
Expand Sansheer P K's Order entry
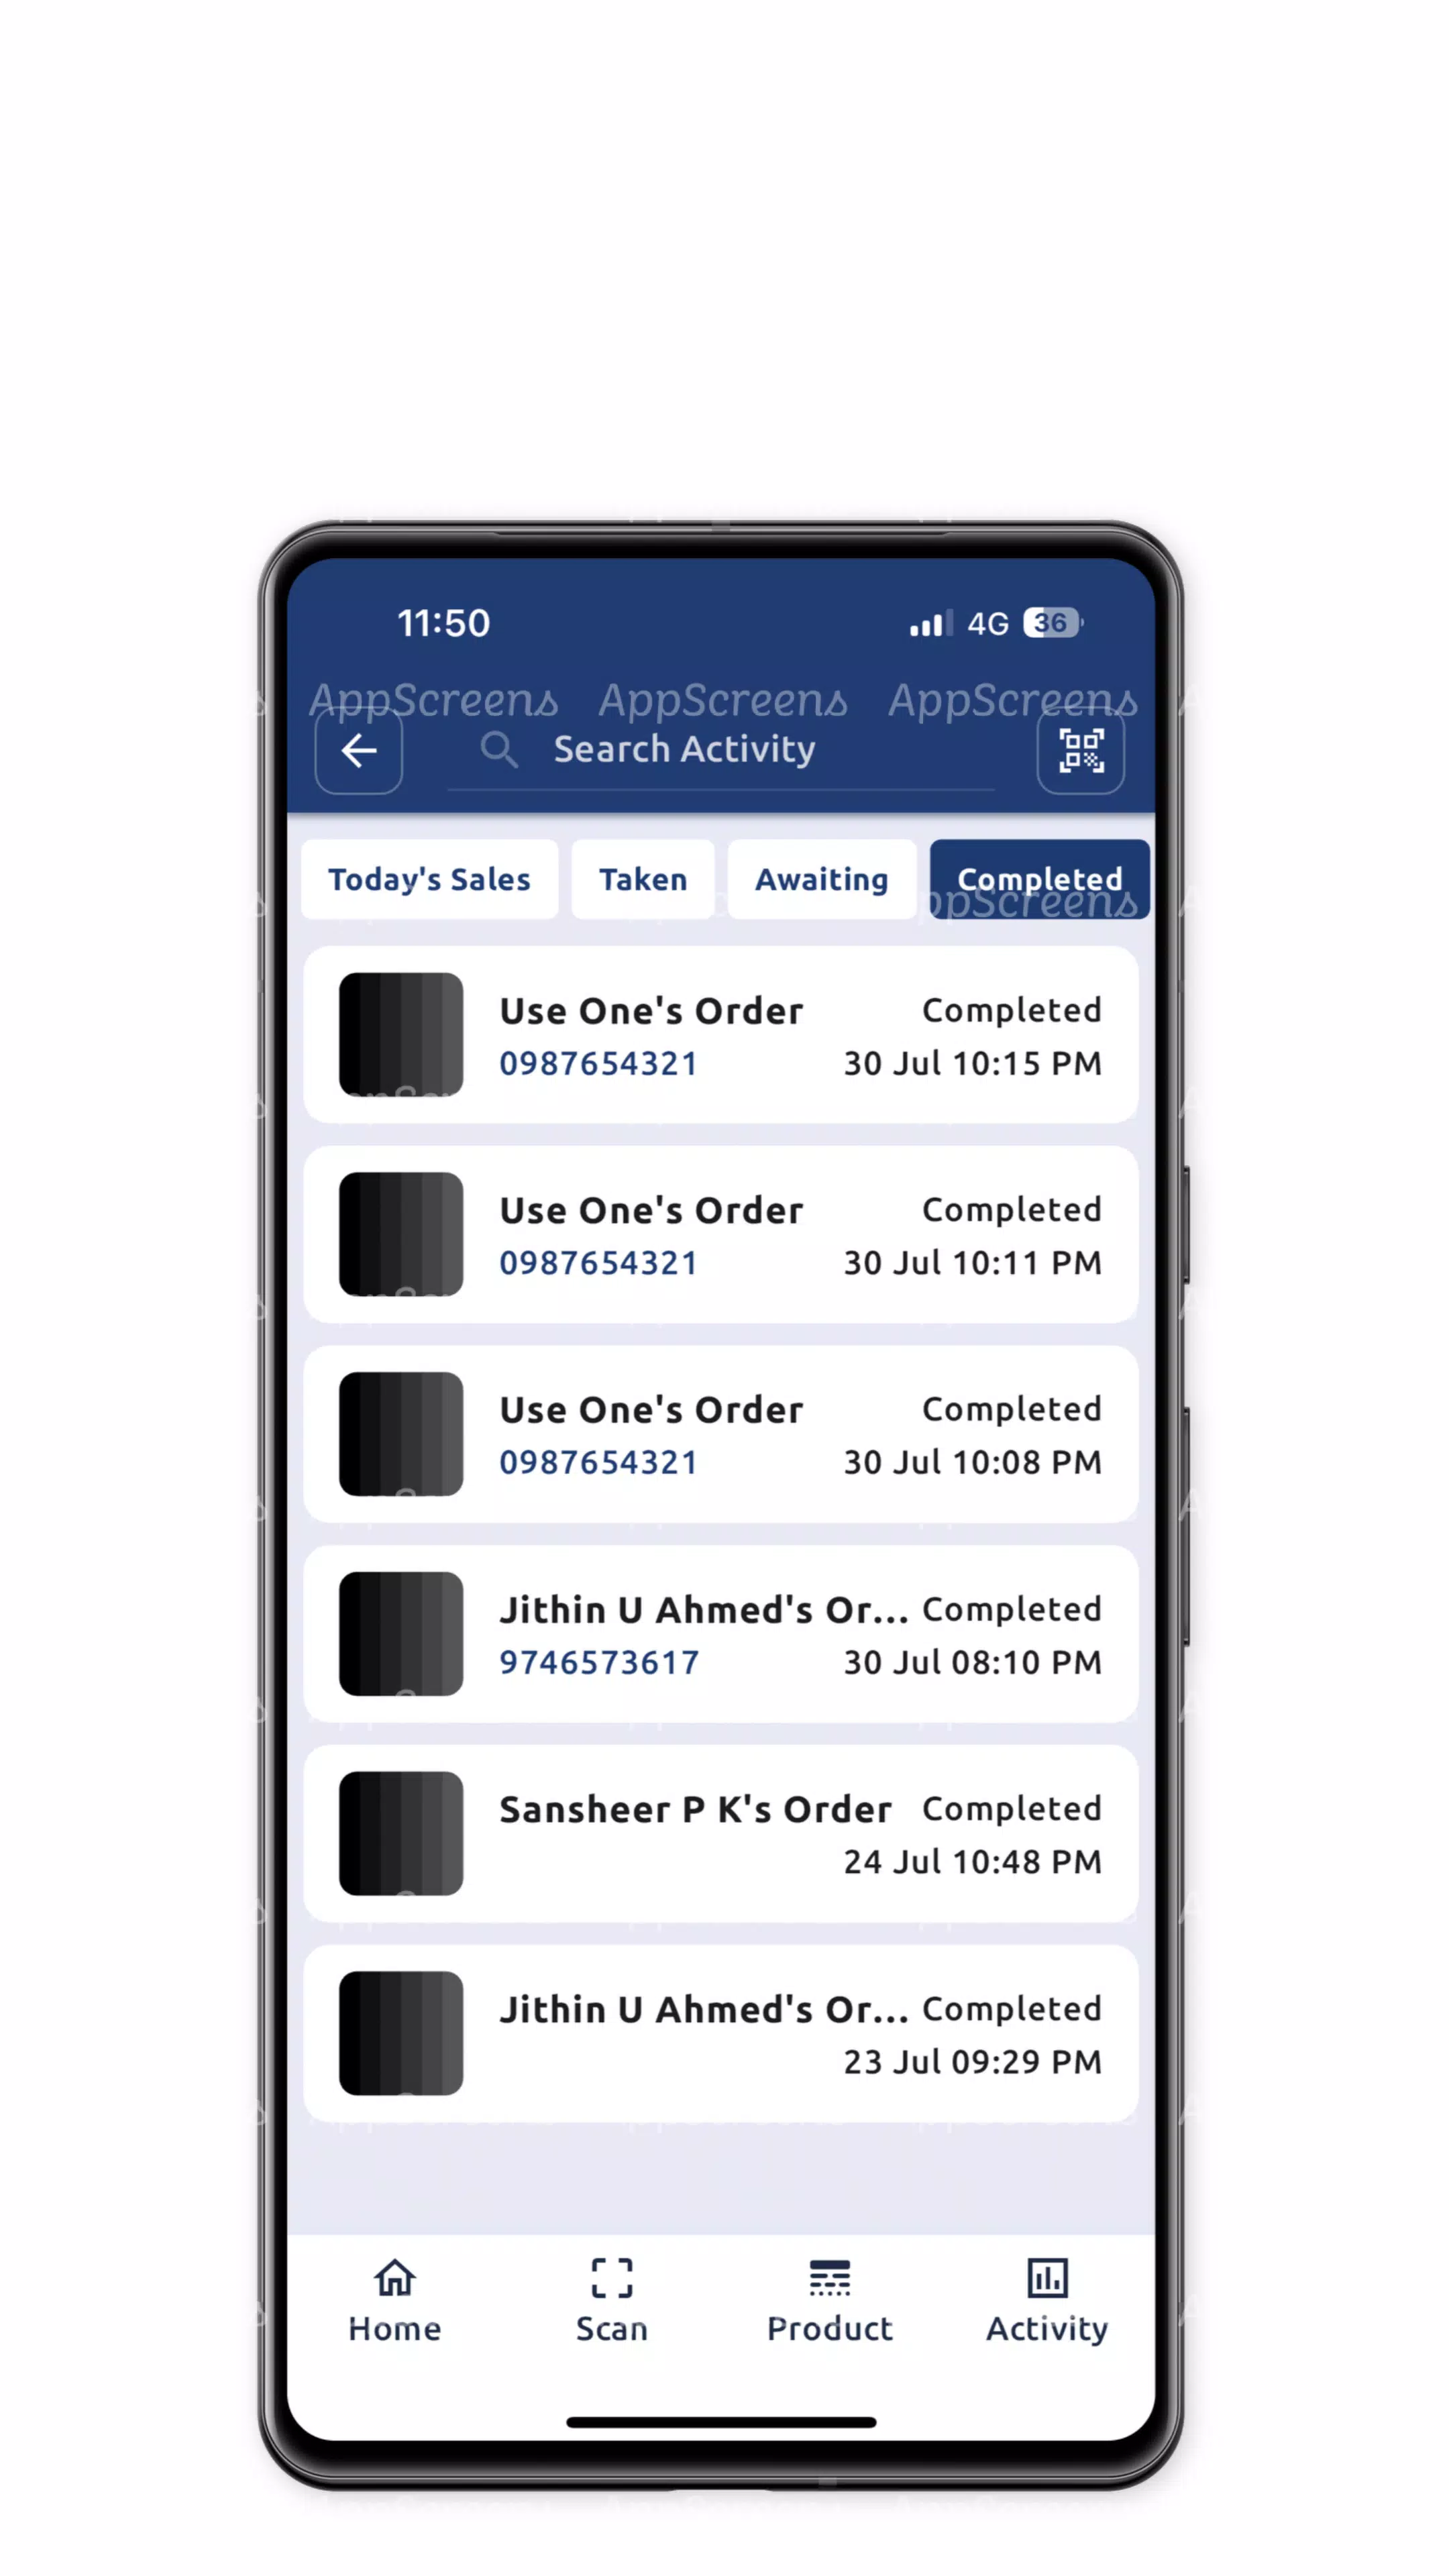click(x=724, y=1835)
